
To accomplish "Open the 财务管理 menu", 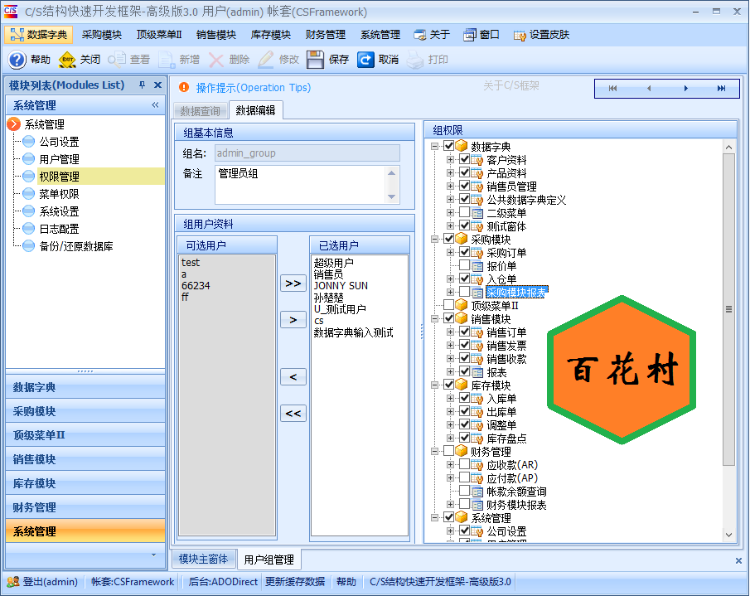I will click(x=326, y=35).
